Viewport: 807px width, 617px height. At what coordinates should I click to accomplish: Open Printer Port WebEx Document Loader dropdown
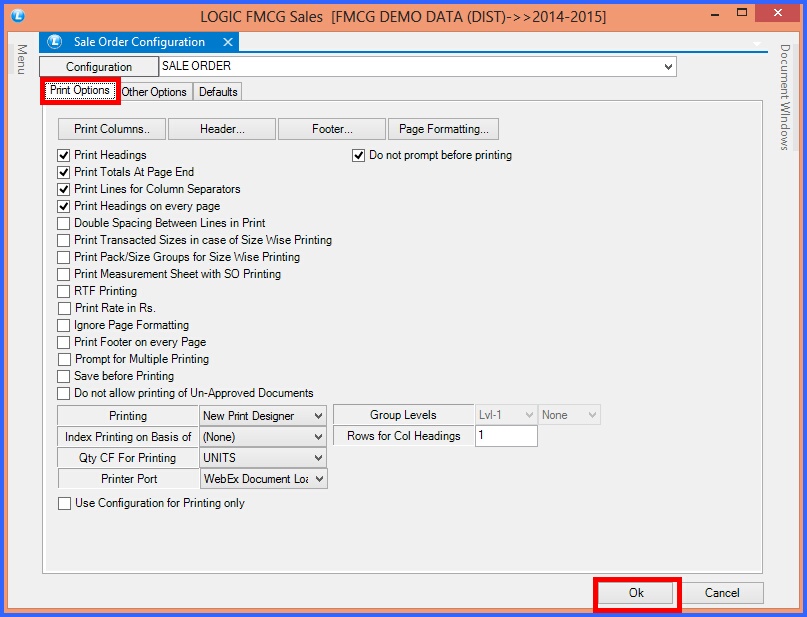click(263, 479)
